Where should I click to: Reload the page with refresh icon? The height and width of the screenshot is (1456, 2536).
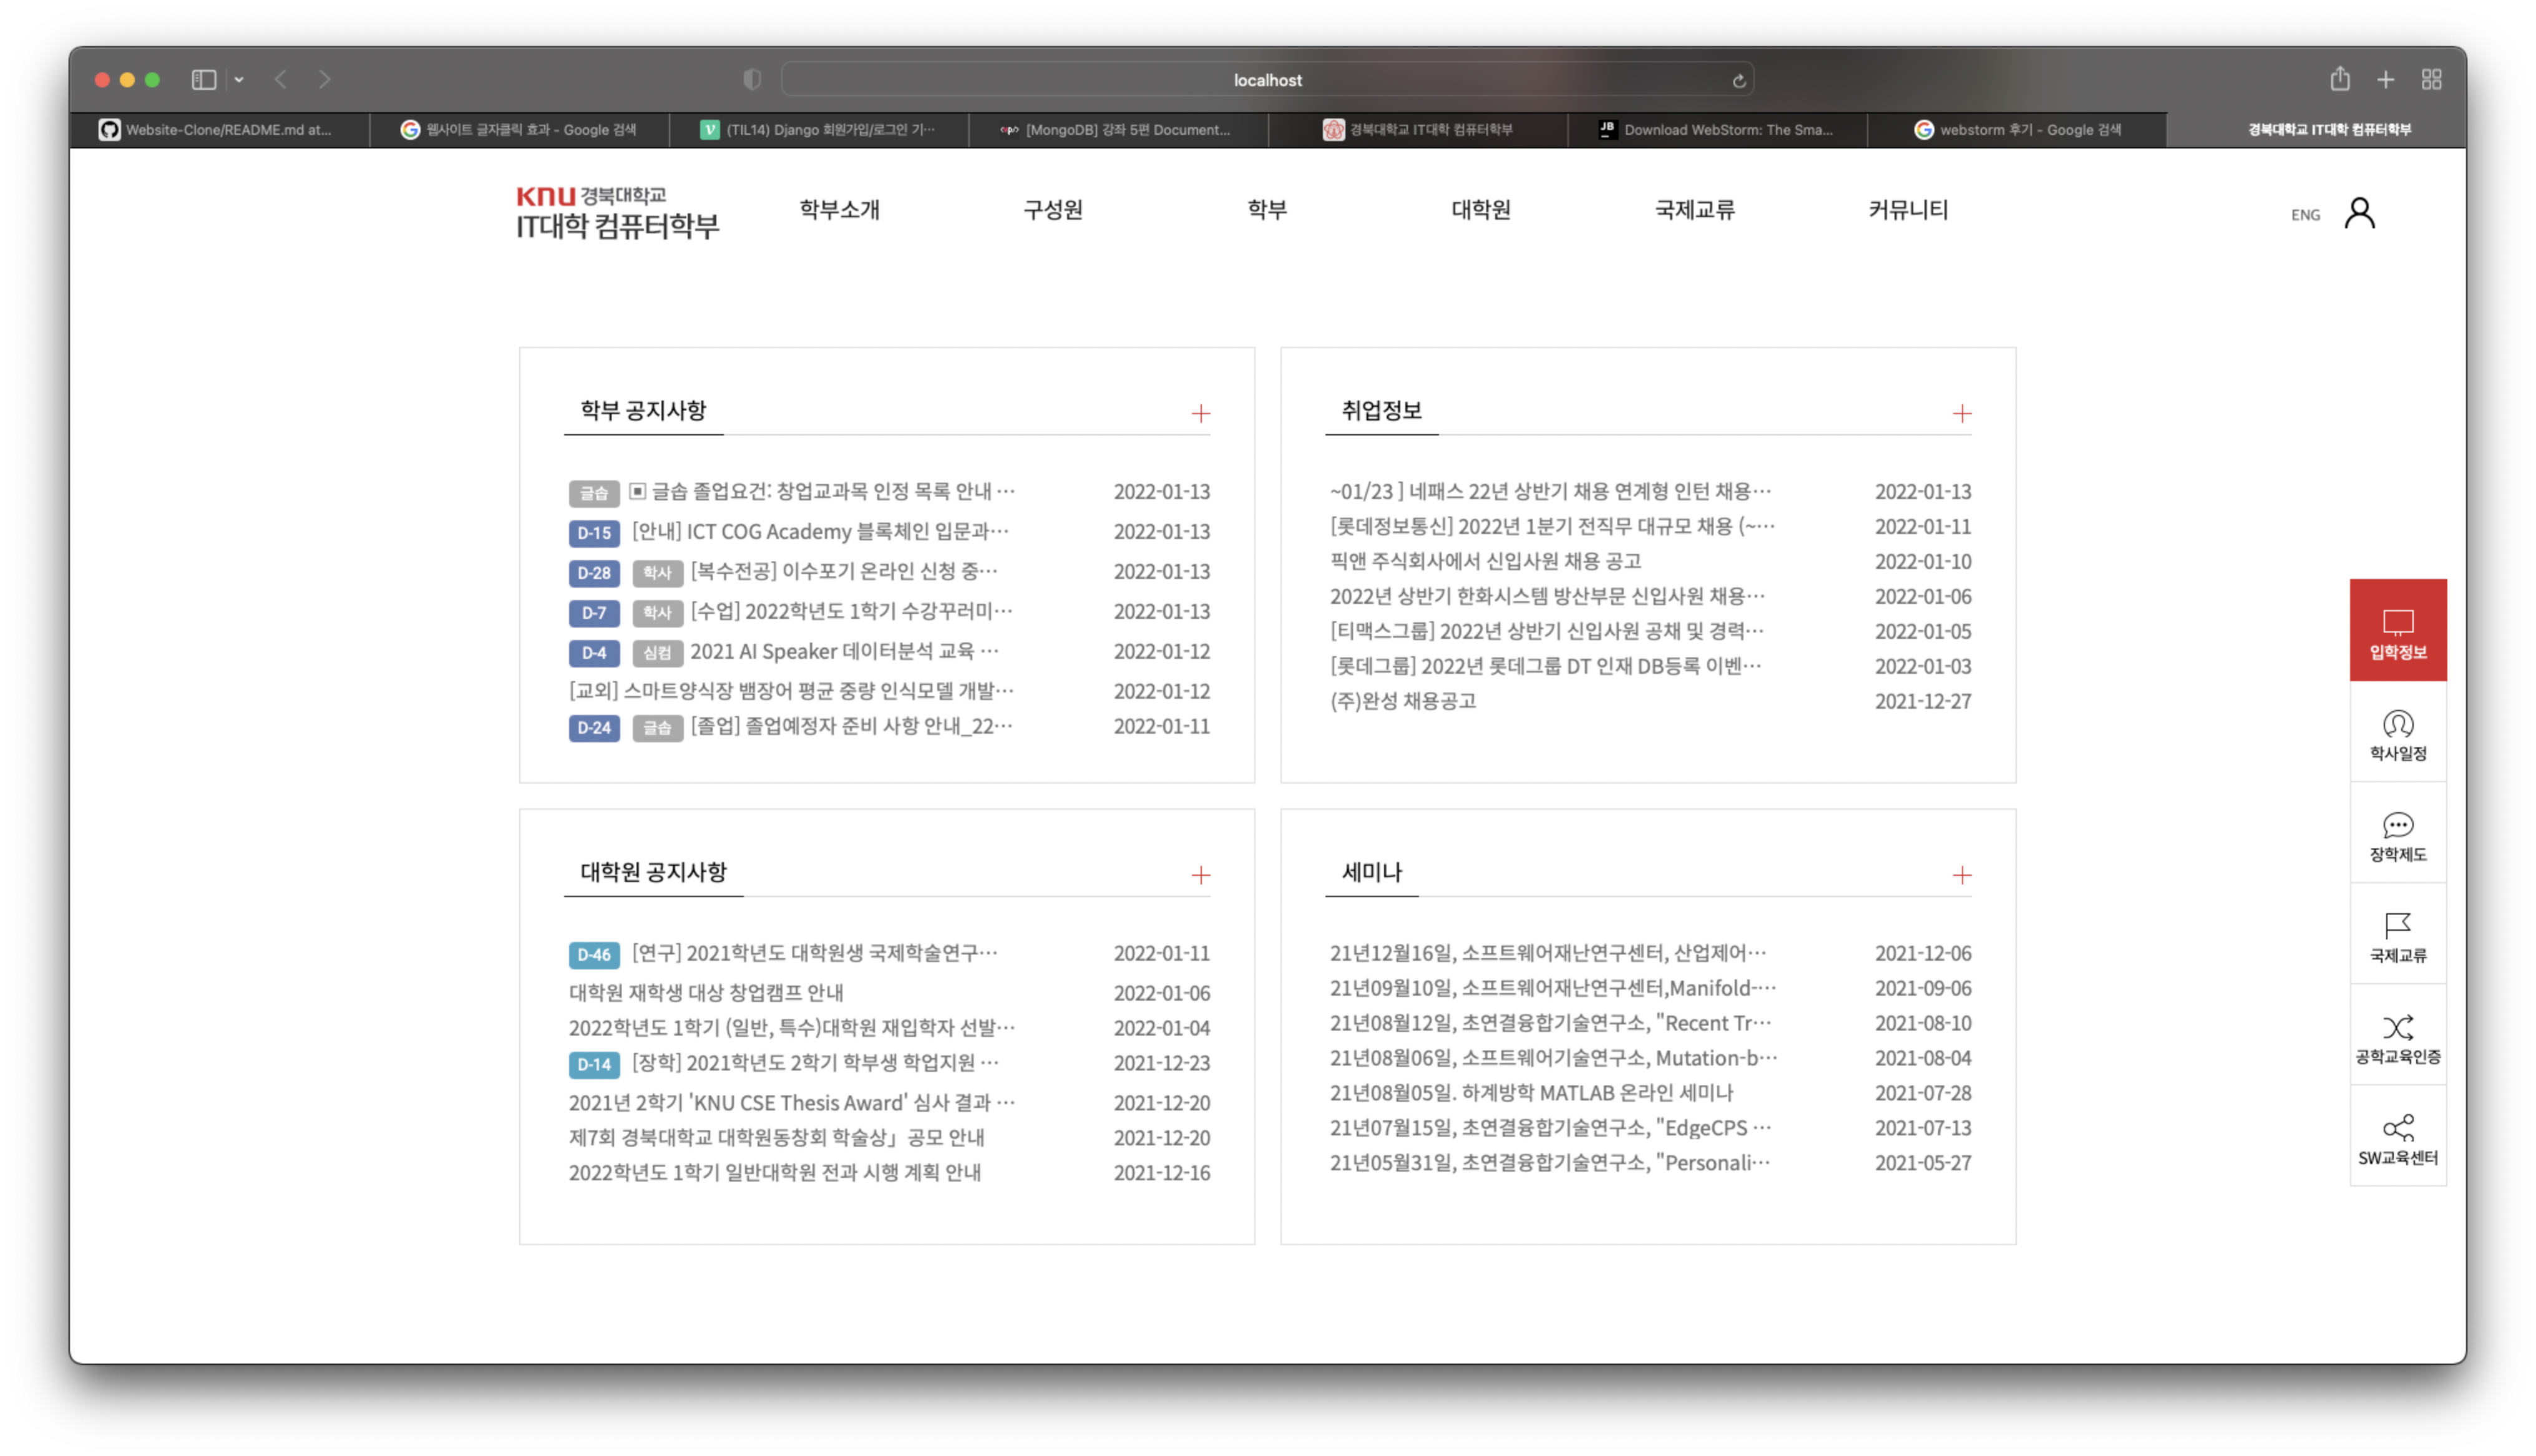[x=1738, y=80]
